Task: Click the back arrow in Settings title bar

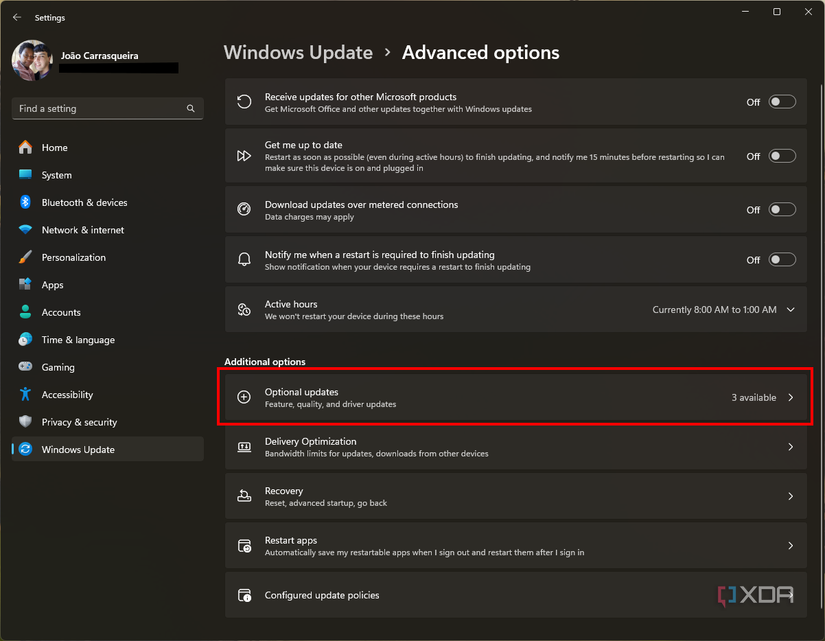Action: (17, 17)
